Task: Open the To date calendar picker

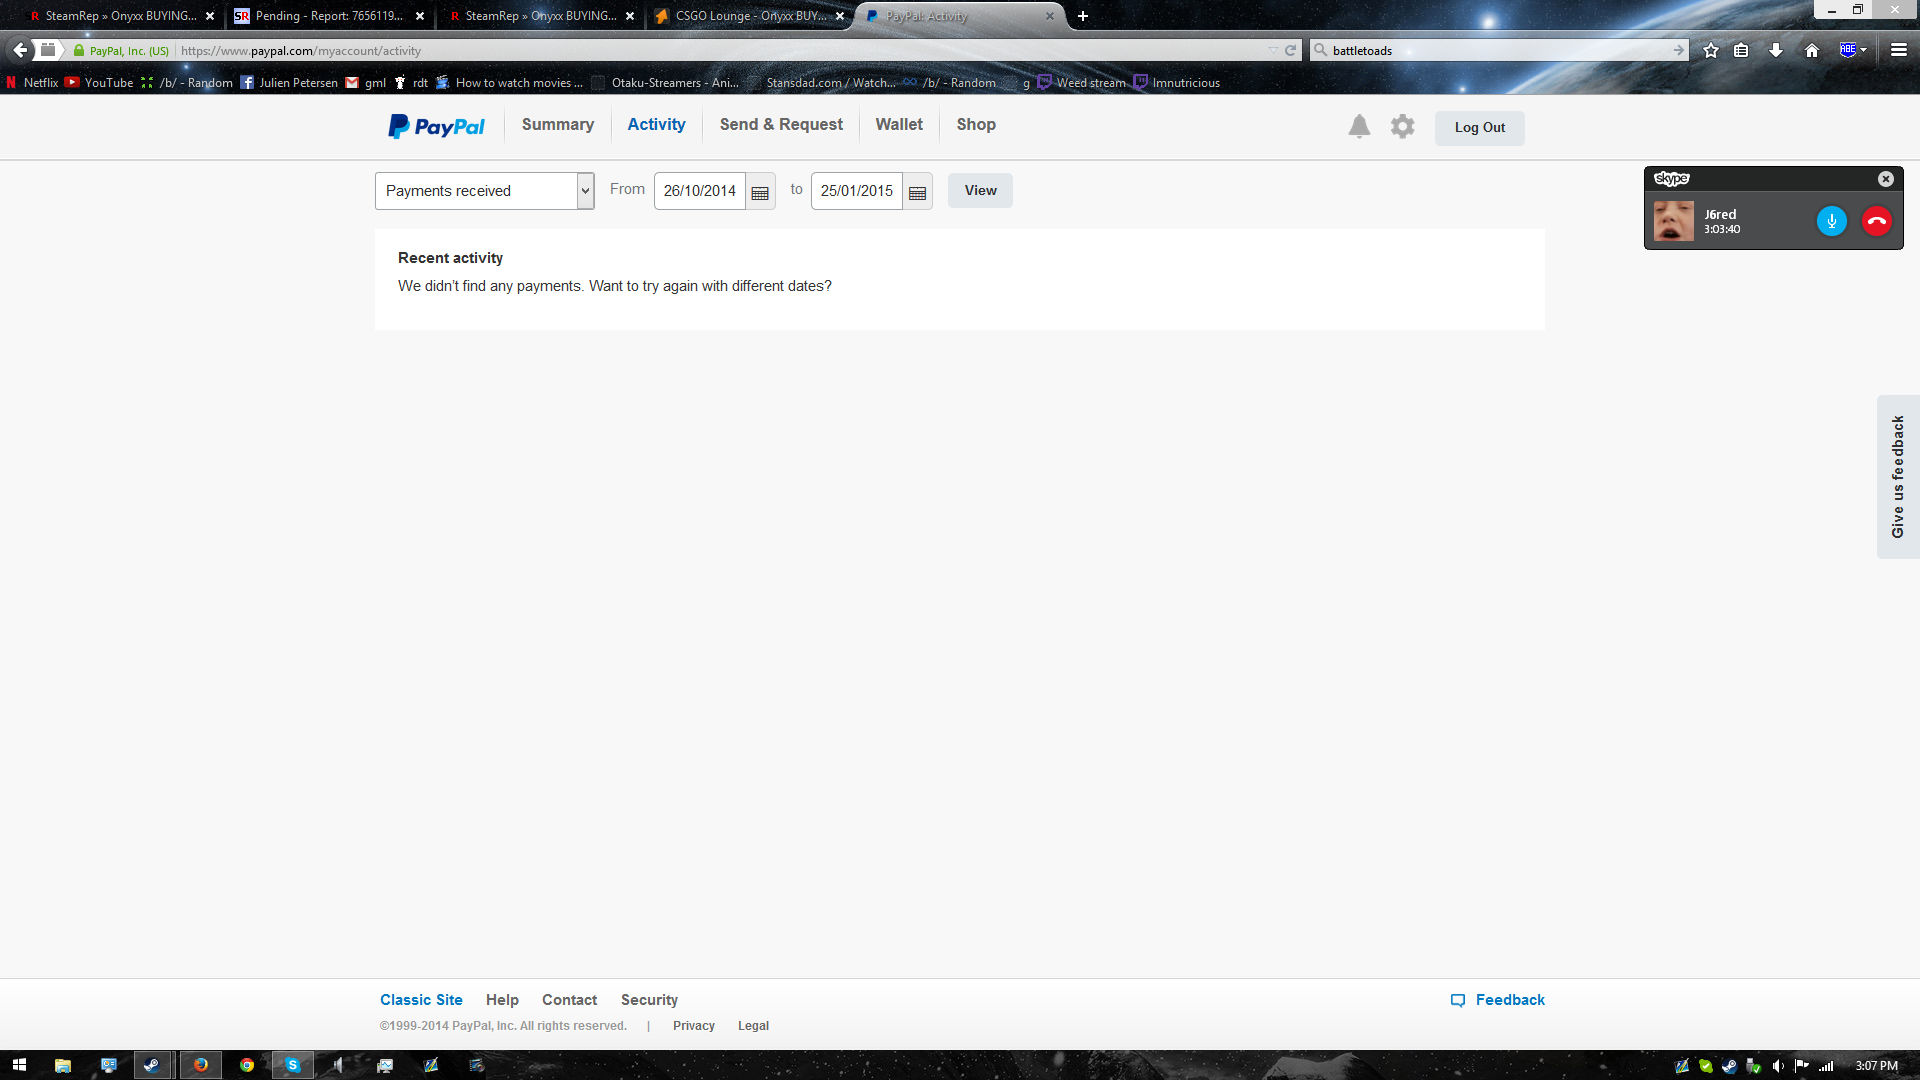Action: pos(917,192)
